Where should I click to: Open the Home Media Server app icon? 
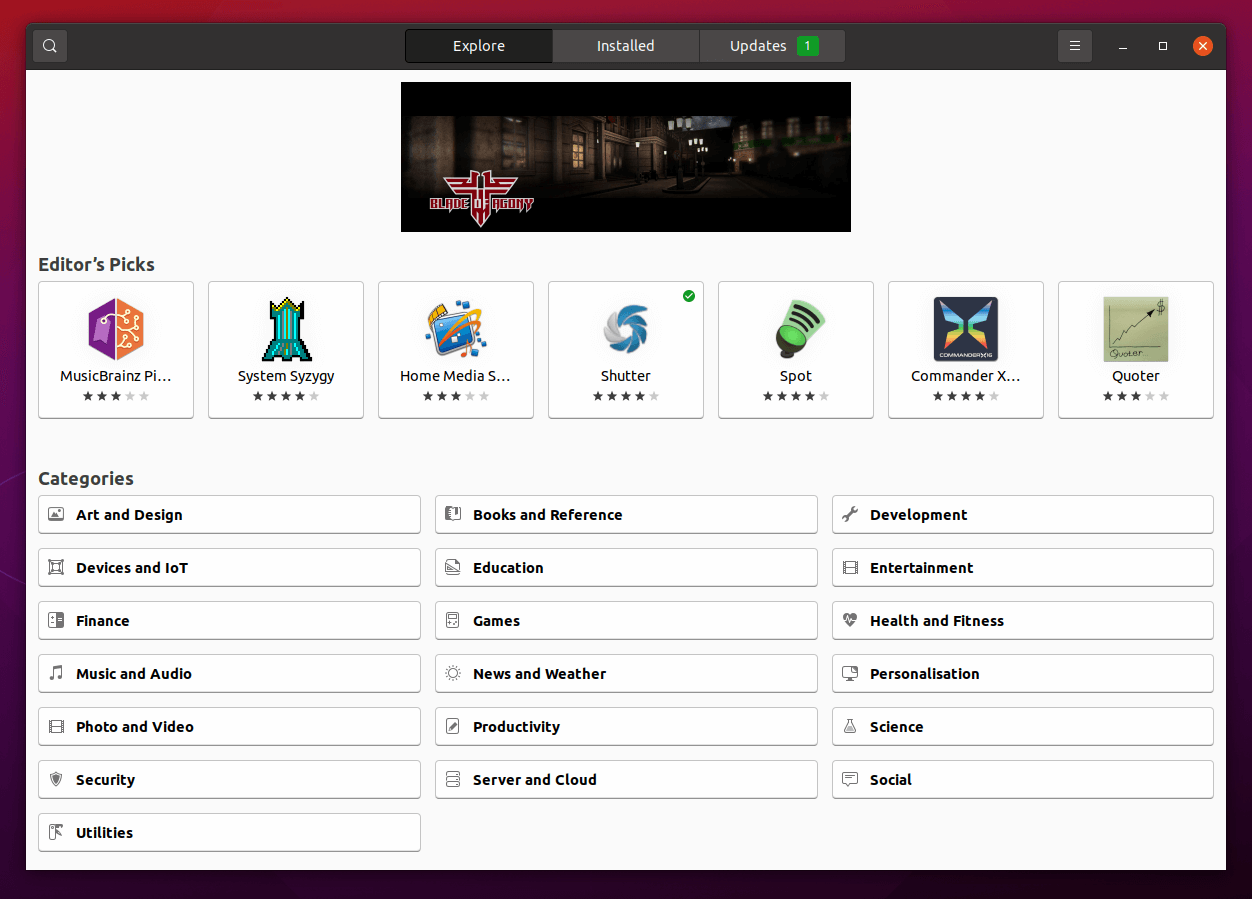pos(456,329)
